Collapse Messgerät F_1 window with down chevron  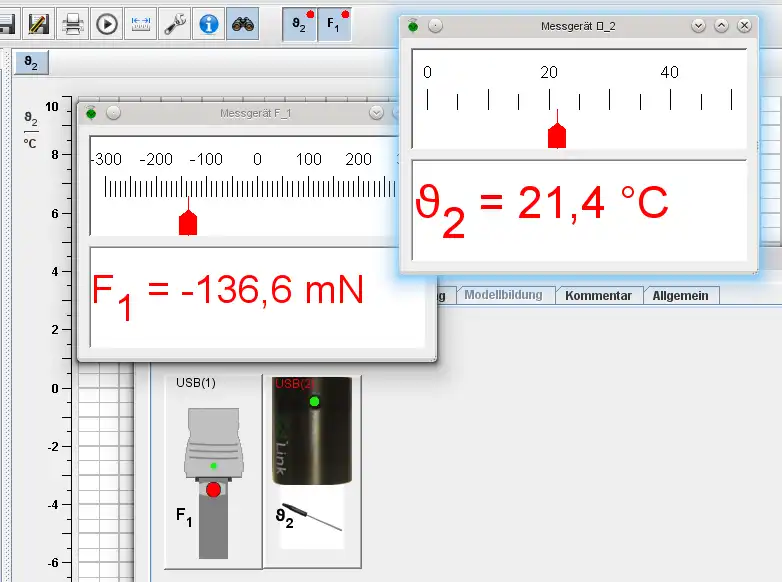click(x=377, y=113)
